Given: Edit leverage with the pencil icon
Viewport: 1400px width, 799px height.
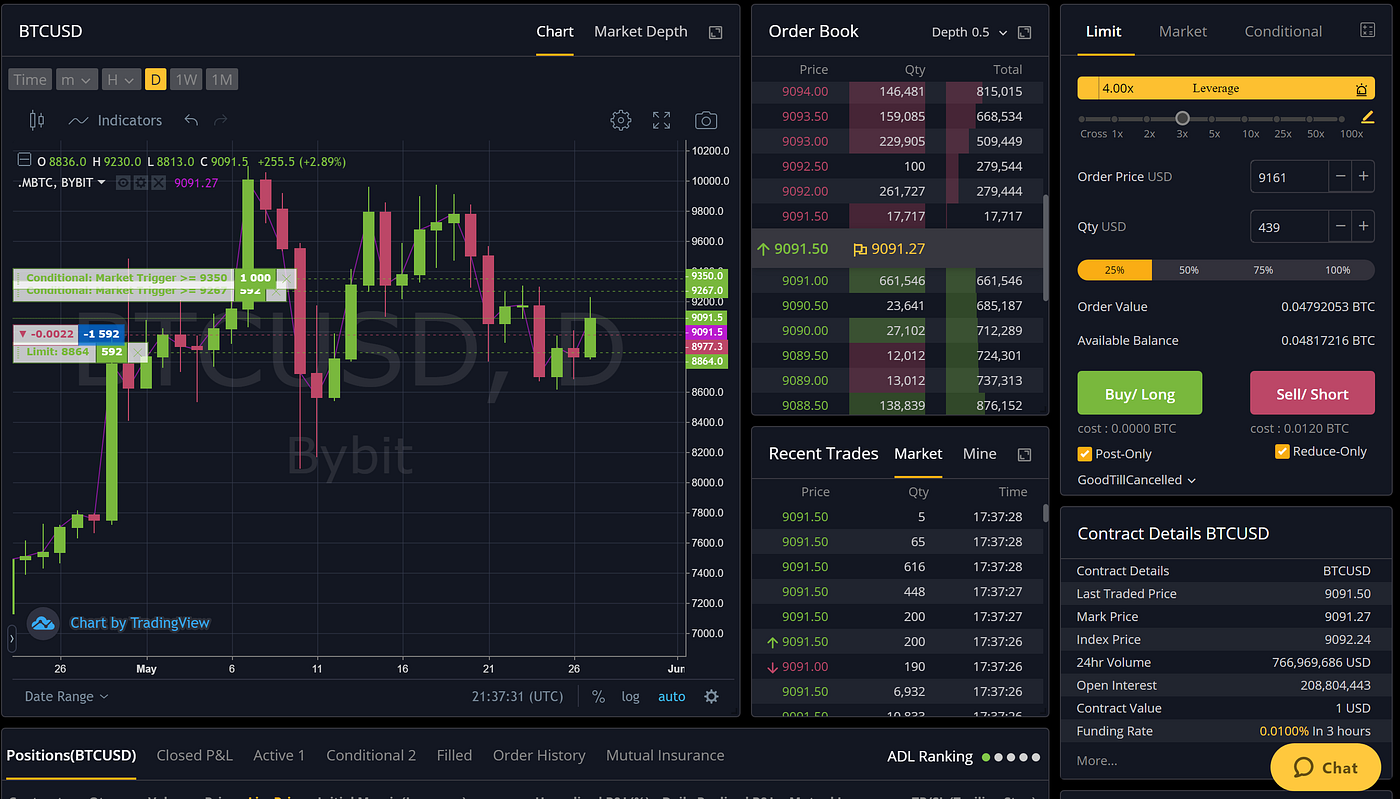Looking at the screenshot, I should pyautogui.click(x=1368, y=118).
